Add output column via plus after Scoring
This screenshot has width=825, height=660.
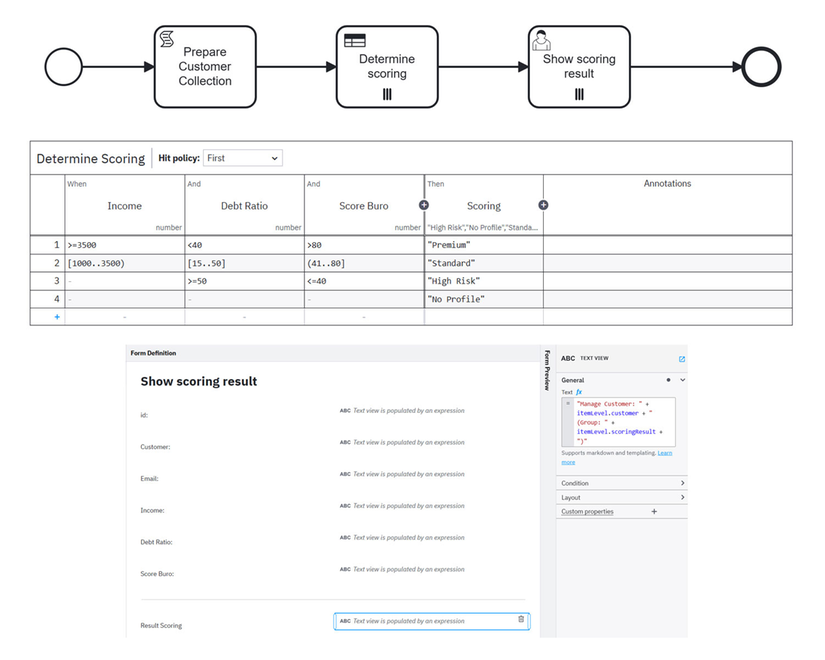(544, 205)
